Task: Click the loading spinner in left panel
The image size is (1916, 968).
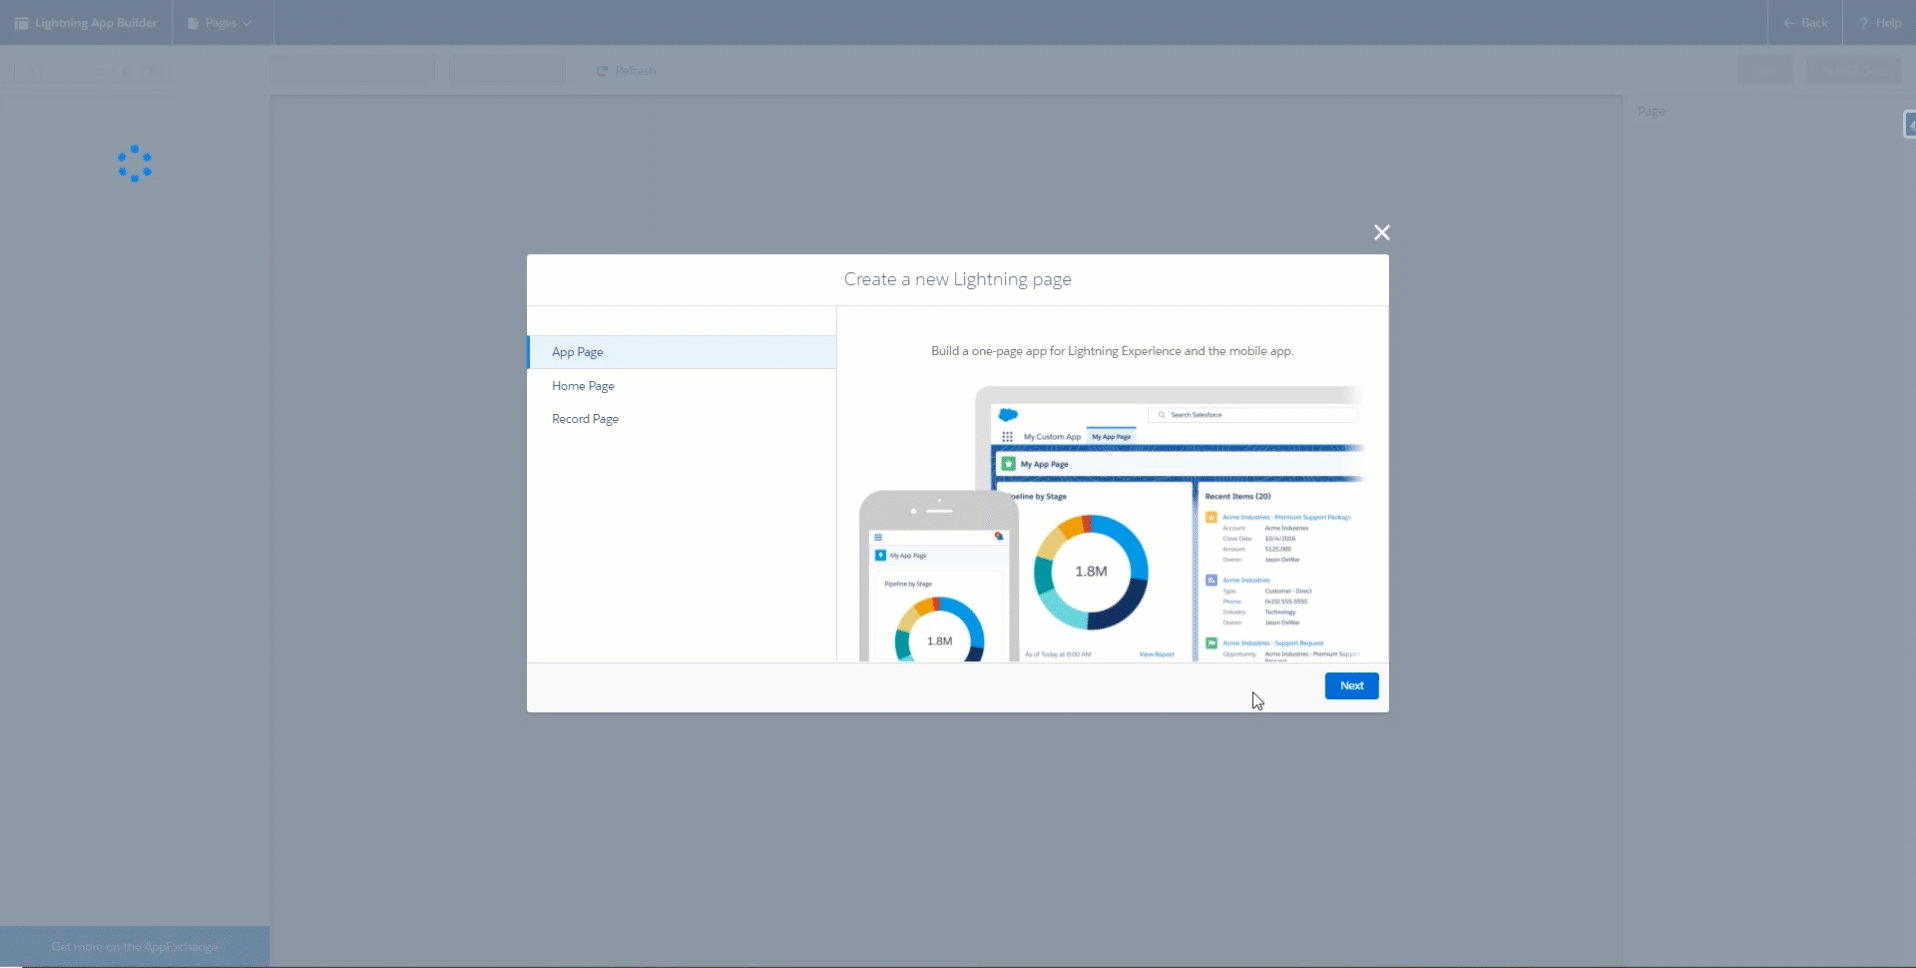Action: tap(134, 164)
